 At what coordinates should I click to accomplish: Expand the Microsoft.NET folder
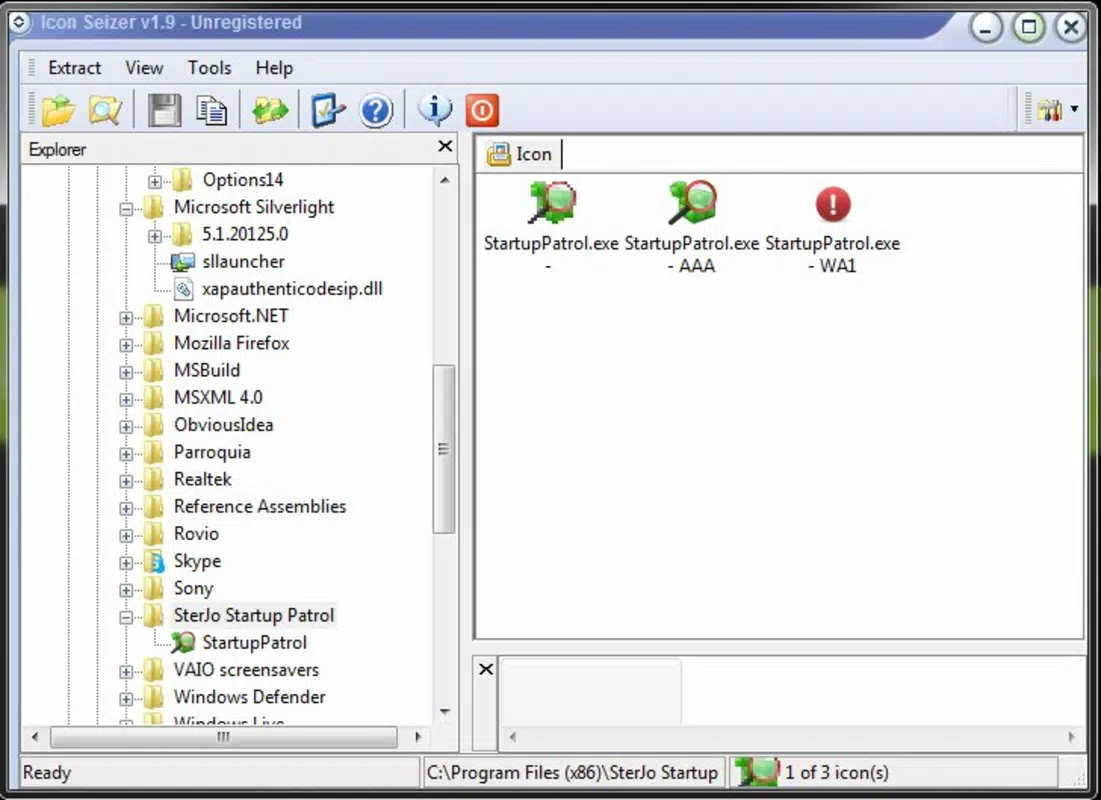tap(126, 317)
